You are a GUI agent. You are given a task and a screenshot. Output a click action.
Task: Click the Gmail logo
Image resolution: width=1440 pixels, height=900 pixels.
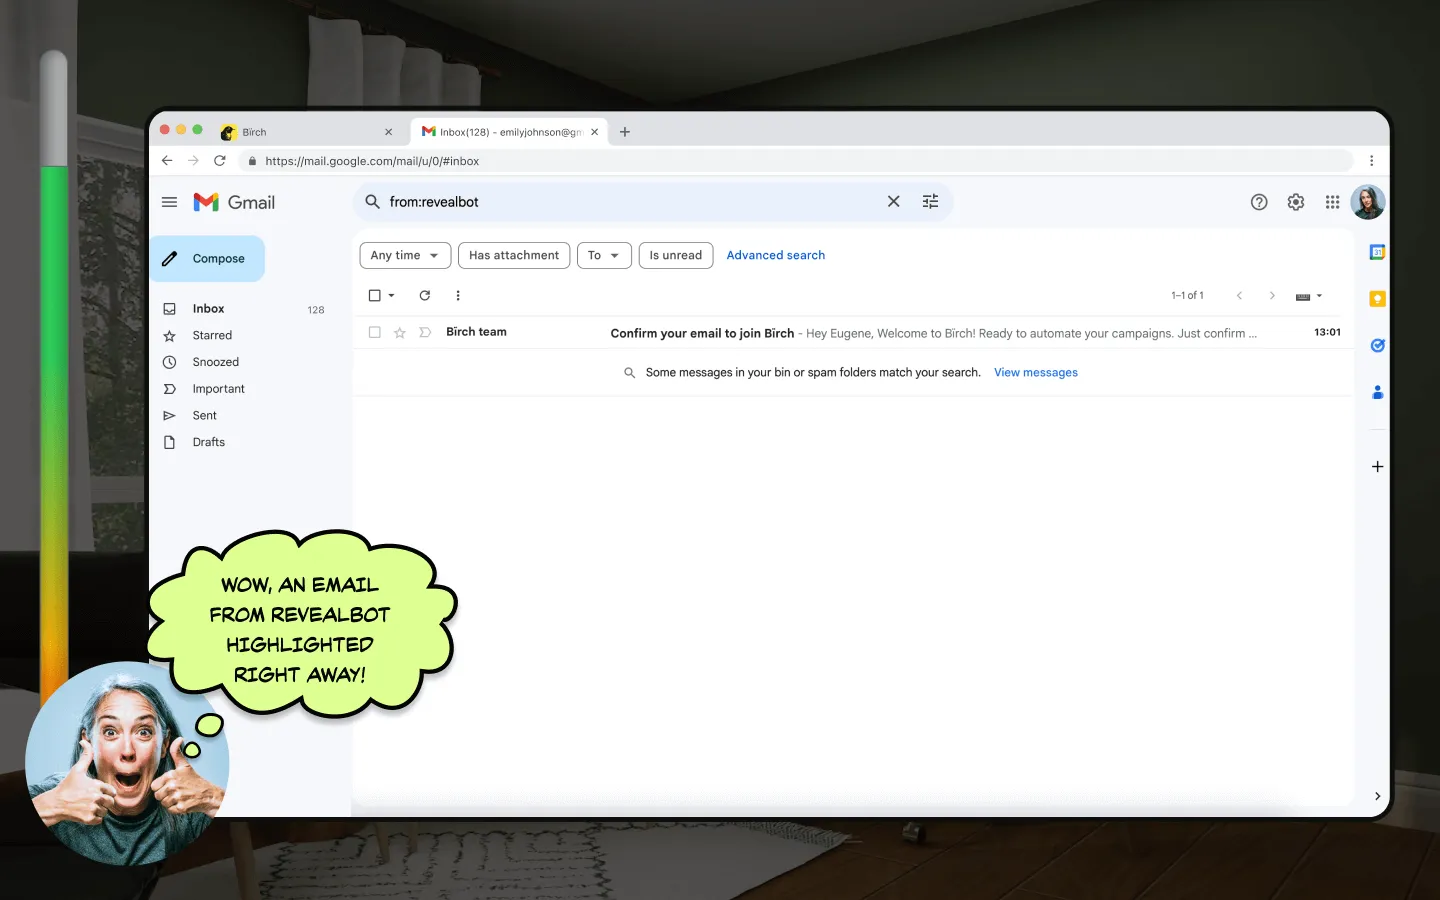point(234,202)
